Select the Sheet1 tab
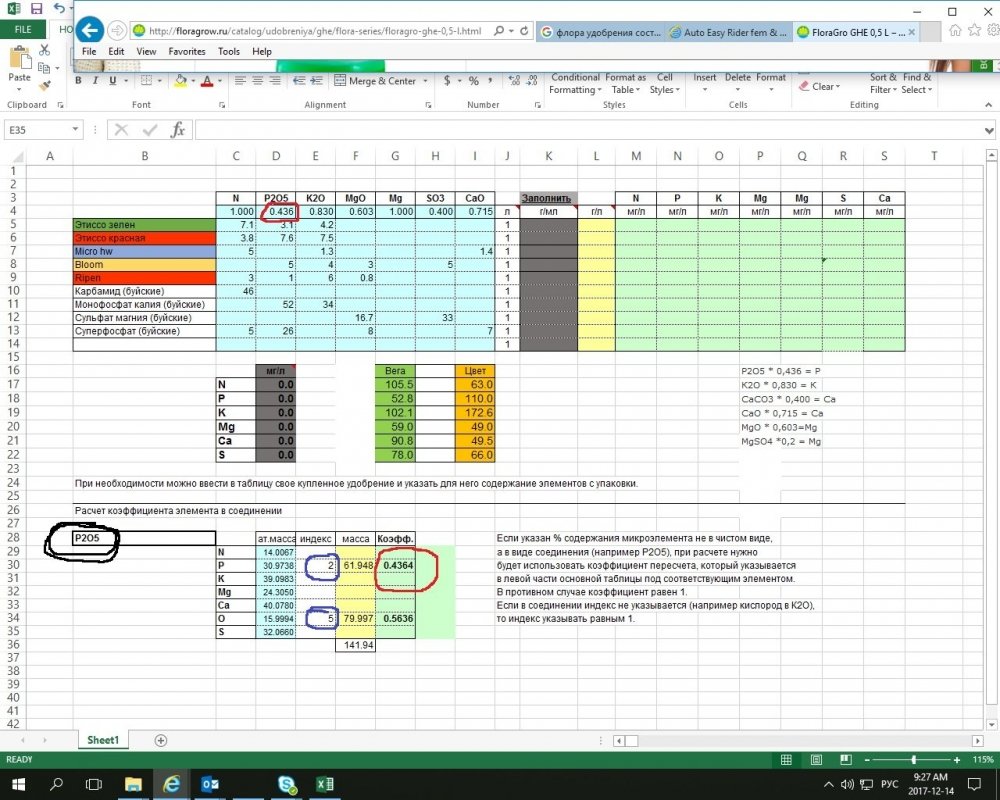This screenshot has width=1000, height=800. click(x=103, y=740)
